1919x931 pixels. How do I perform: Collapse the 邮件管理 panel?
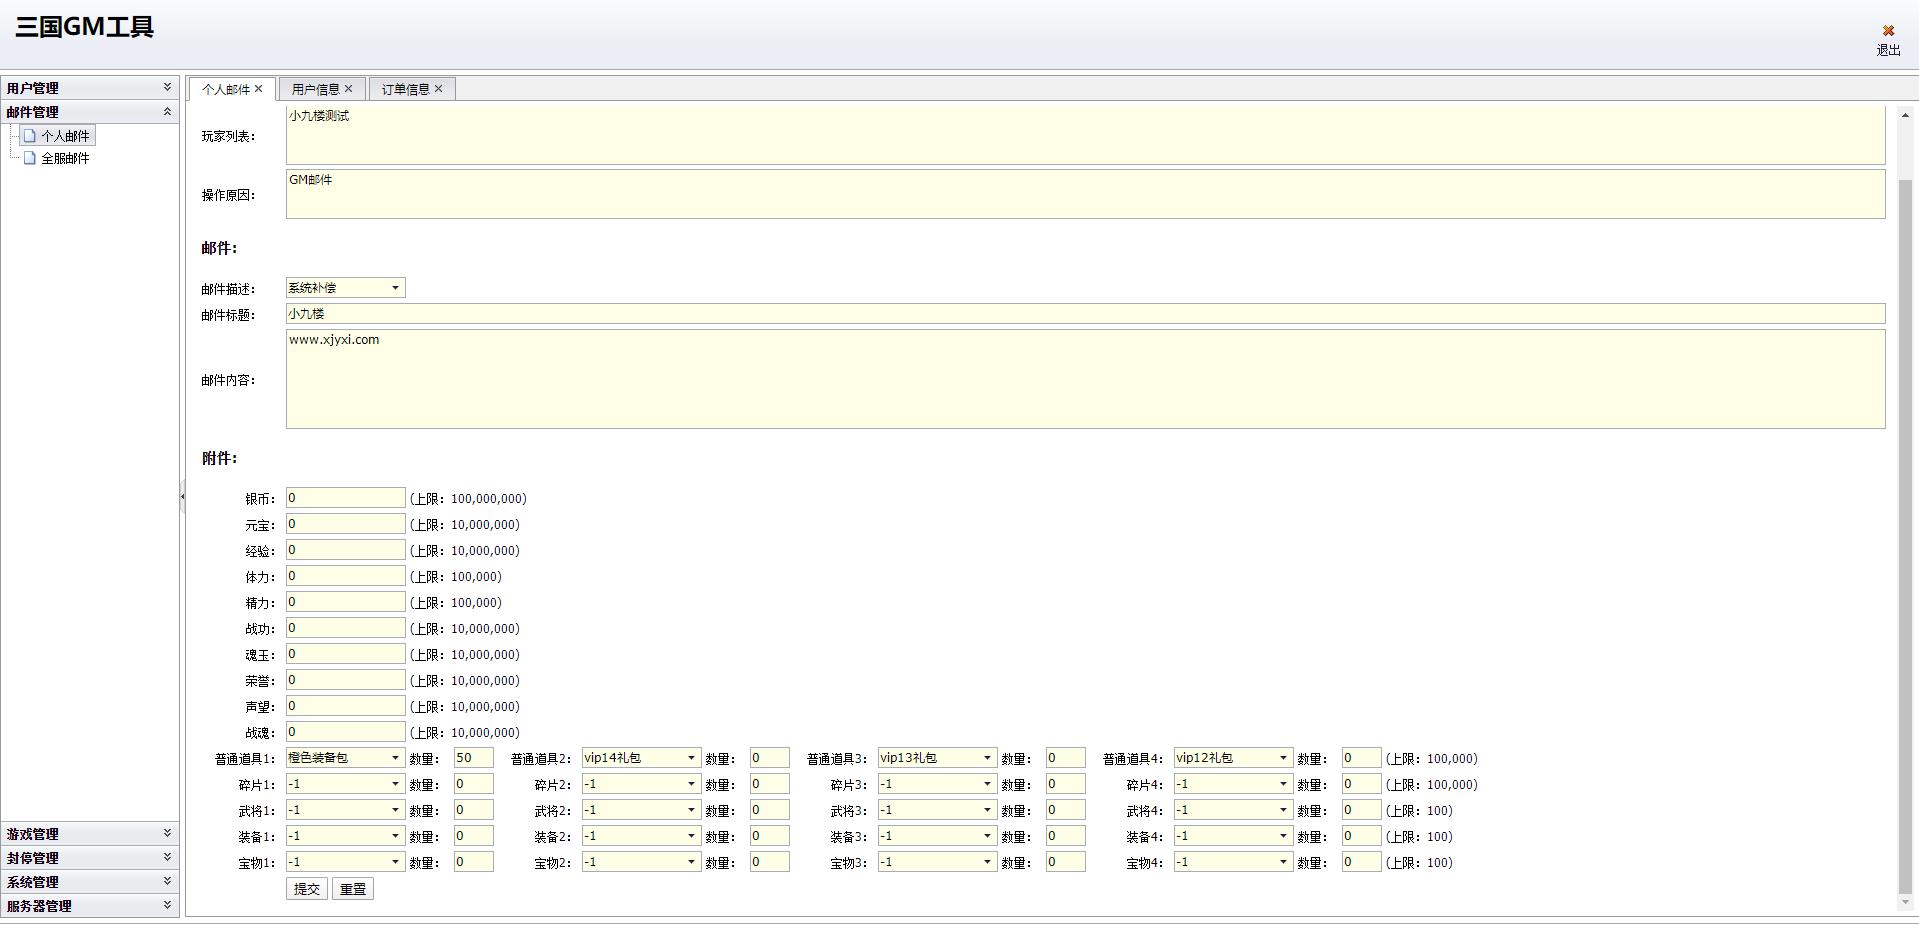click(167, 112)
